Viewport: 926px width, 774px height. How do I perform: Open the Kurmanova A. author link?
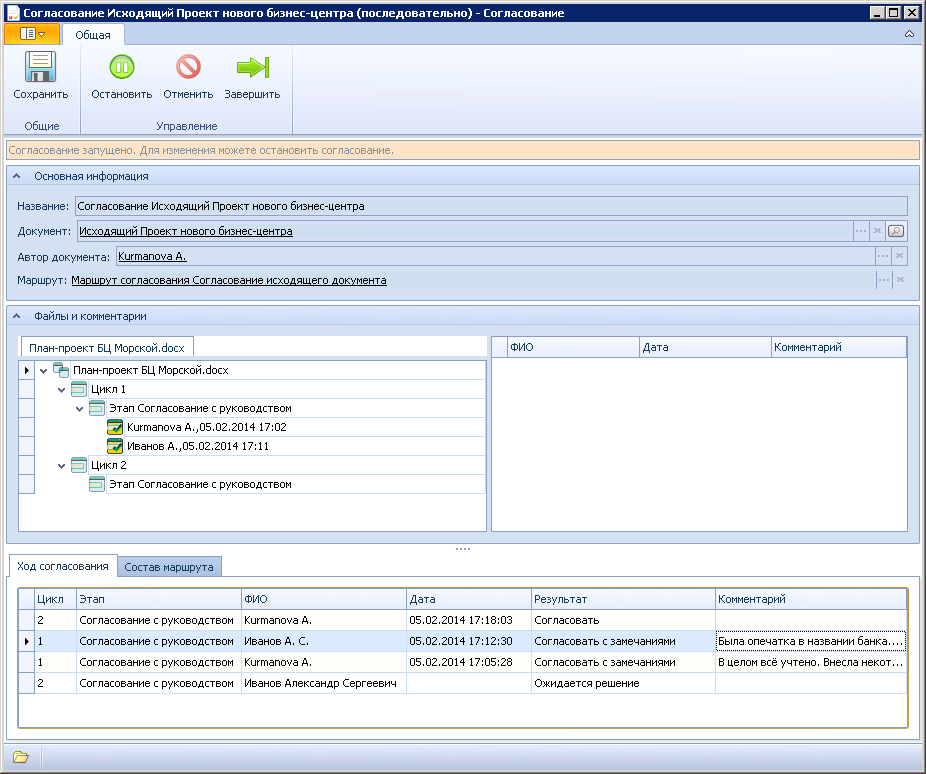[152, 256]
